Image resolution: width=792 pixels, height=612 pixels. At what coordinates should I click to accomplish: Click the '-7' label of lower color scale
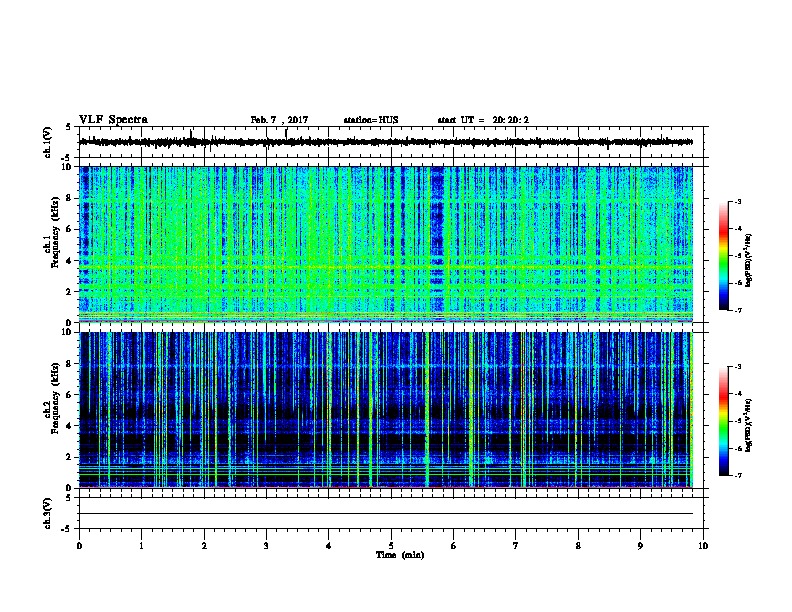pos(737,476)
